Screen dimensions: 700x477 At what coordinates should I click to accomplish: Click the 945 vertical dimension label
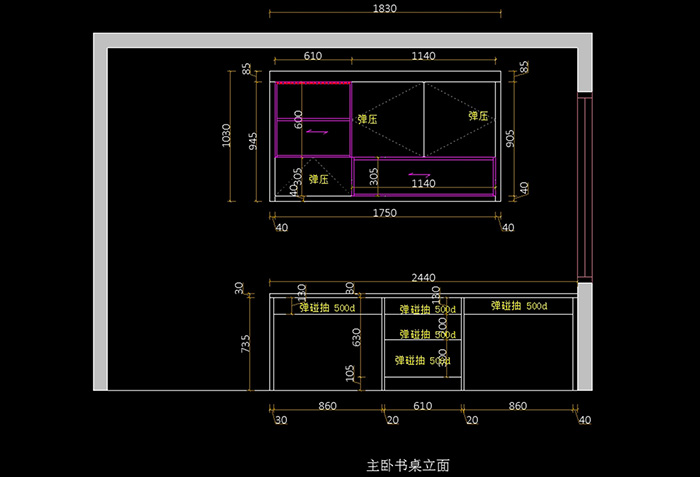point(254,141)
